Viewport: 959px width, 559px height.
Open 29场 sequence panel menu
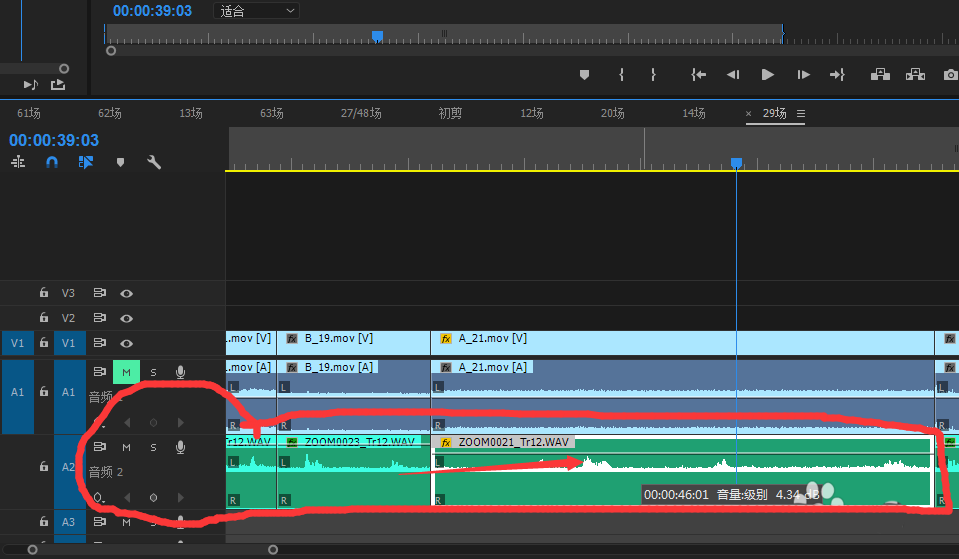(800, 114)
